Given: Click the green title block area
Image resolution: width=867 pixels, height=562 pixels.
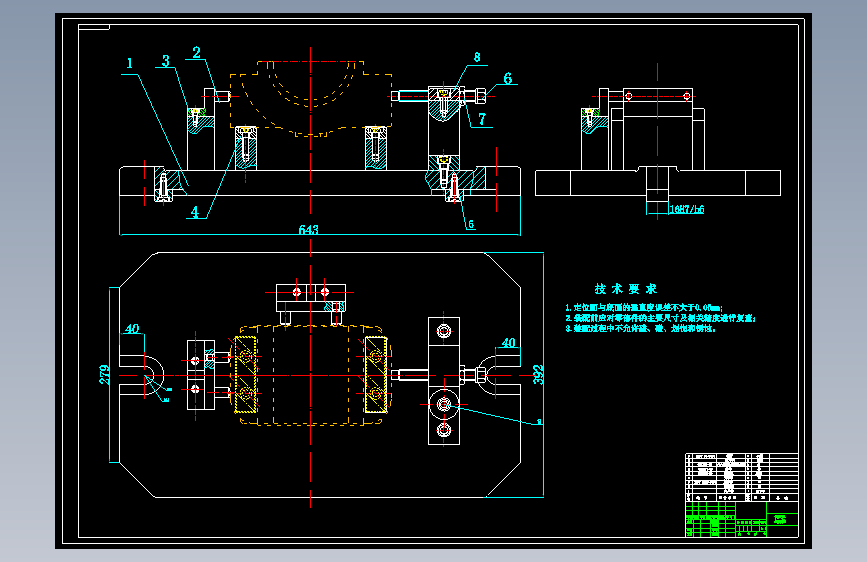Looking at the screenshot, I should coord(741,519).
